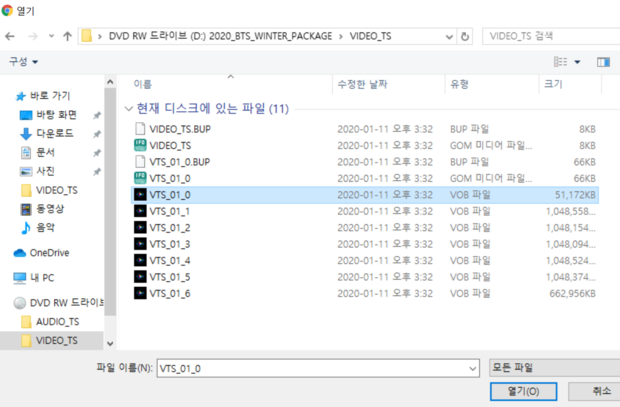620x407 pixels.
Task: Open the file name dropdown arrow
Action: (473, 369)
